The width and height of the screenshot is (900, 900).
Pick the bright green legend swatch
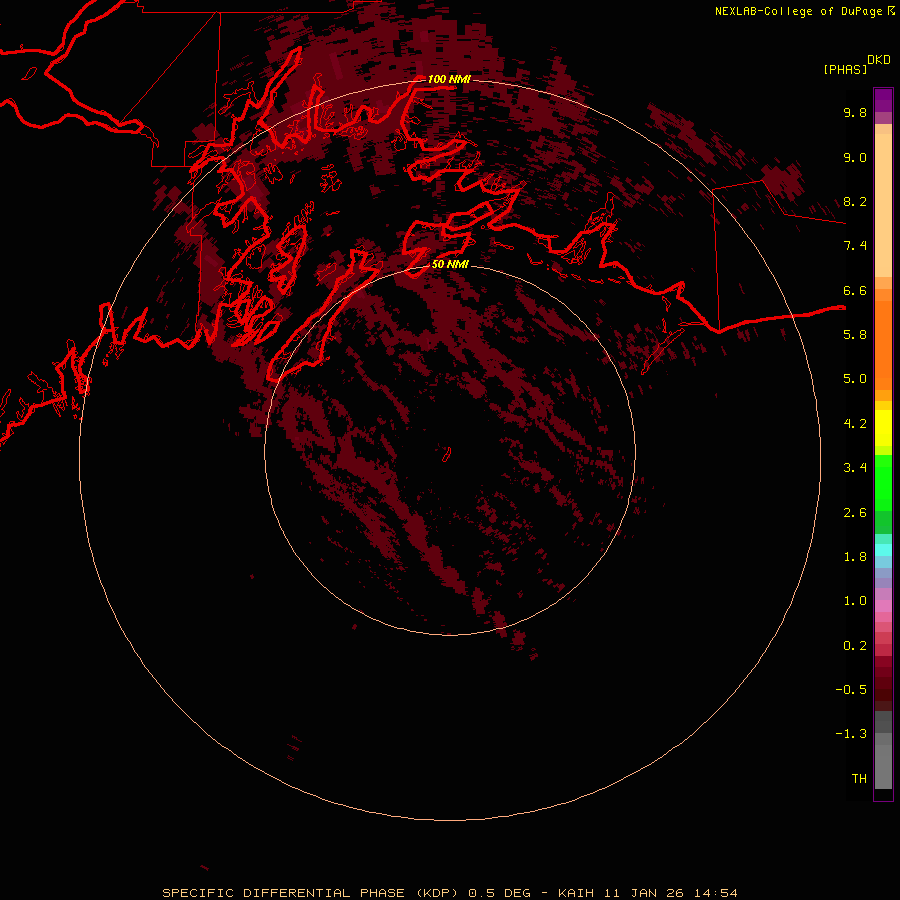(x=883, y=482)
